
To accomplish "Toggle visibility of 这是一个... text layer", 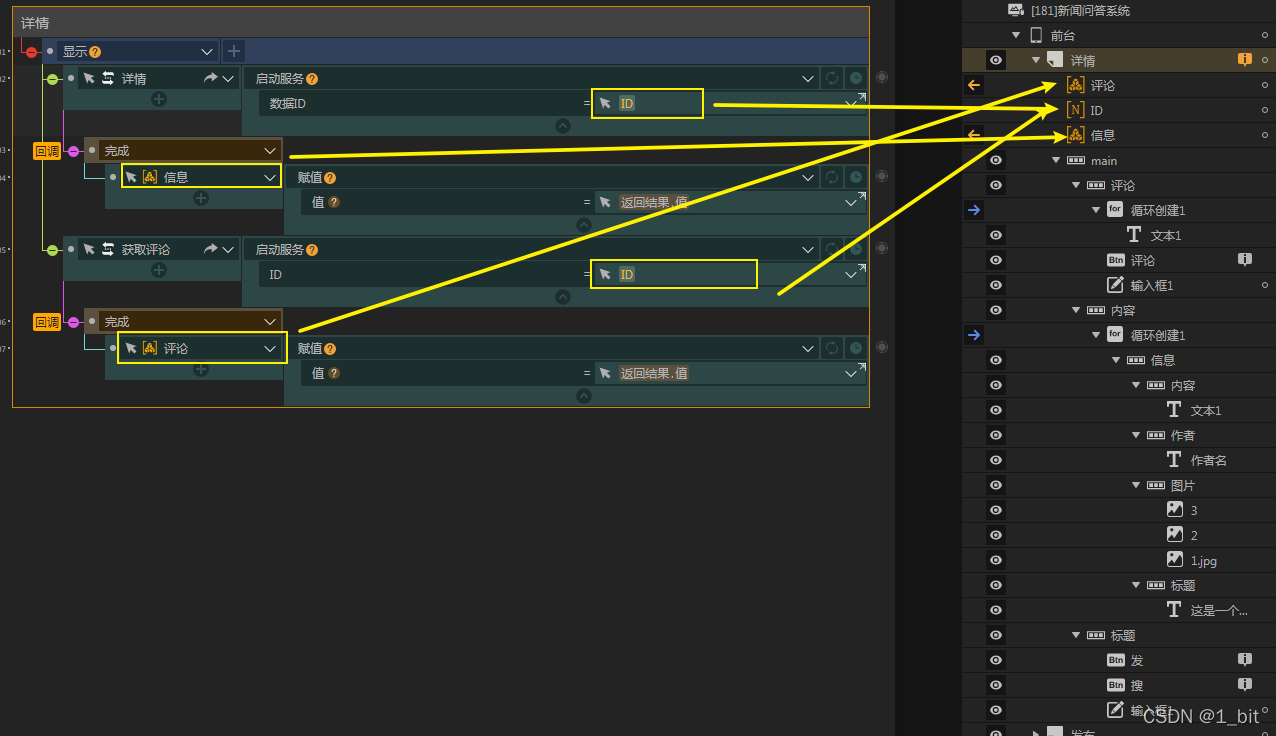I will pyautogui.click(x=996, y=610).
